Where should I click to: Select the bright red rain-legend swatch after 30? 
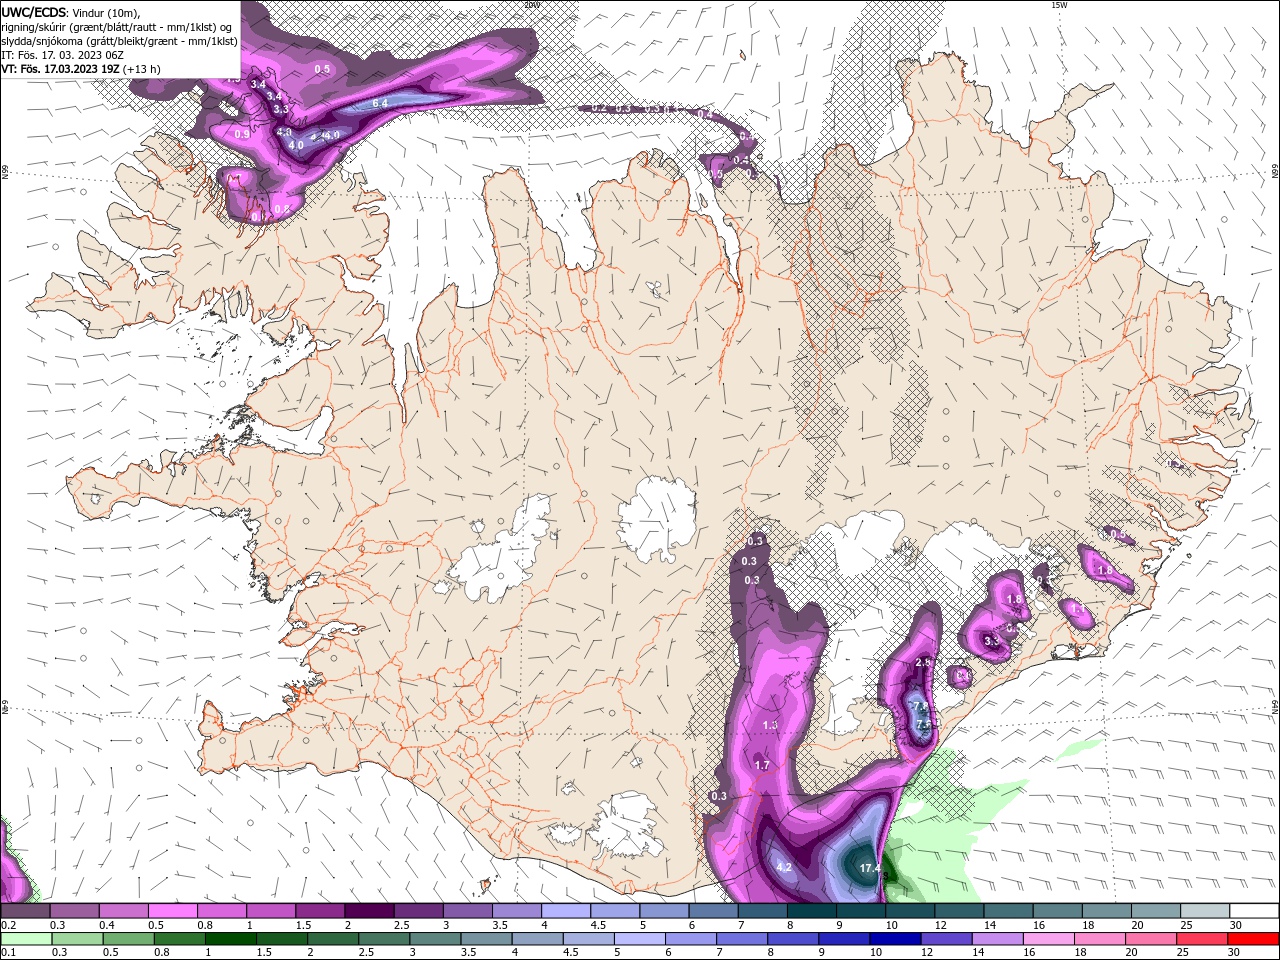point(1254,939)
